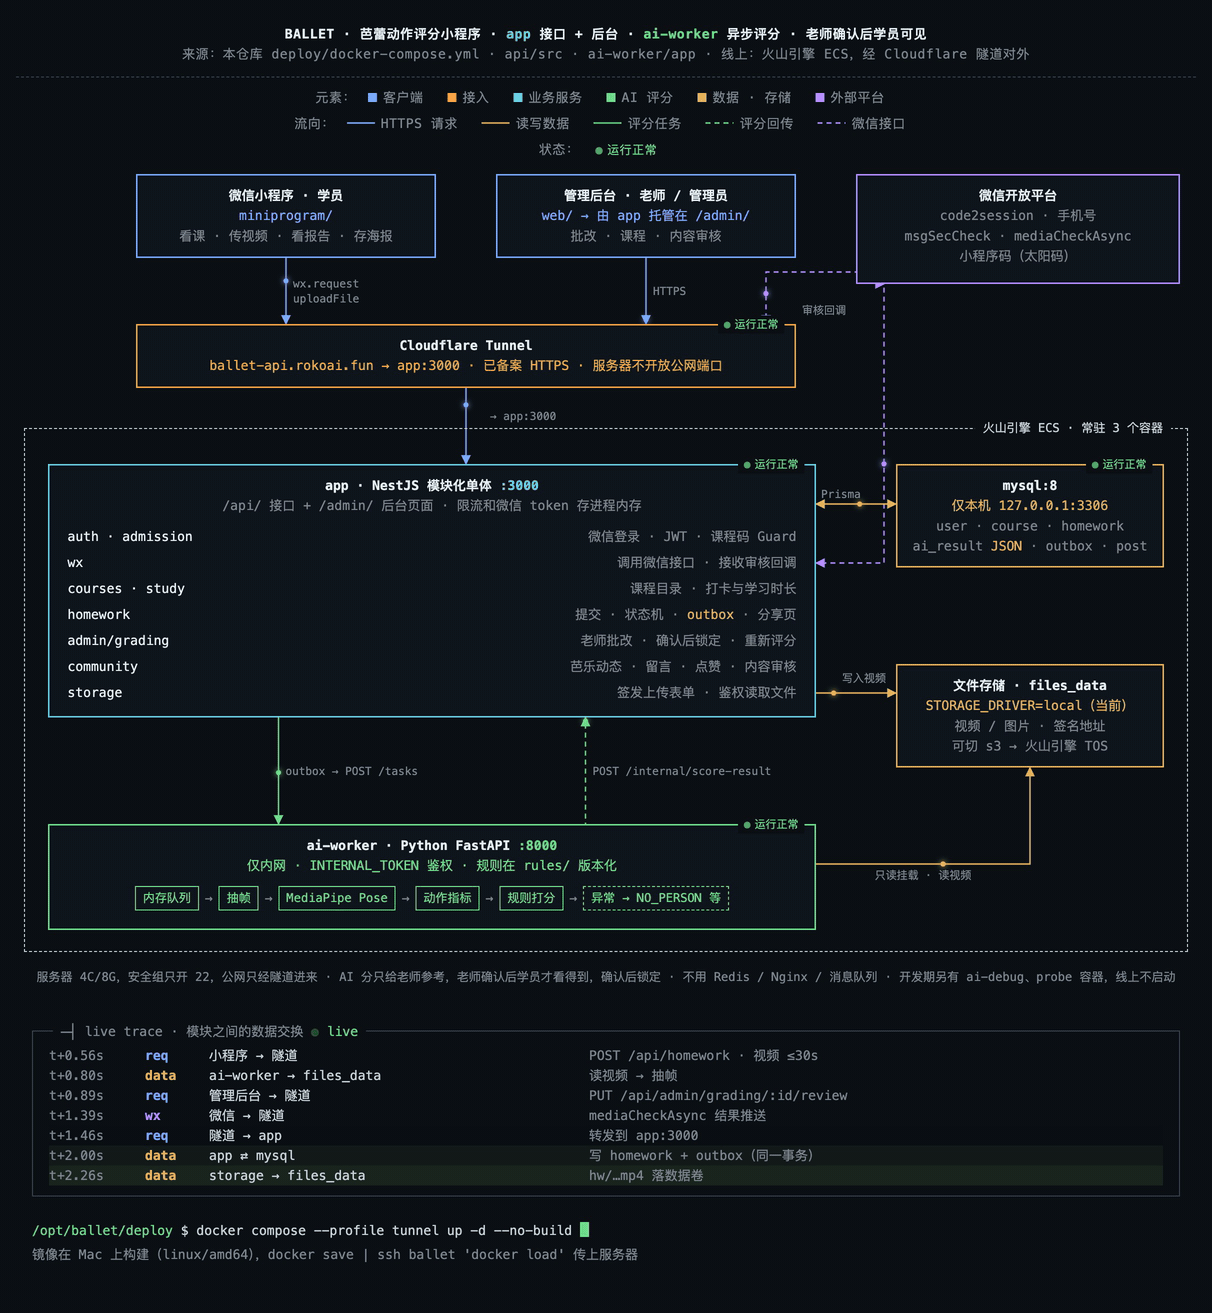This screenshot has width=1212, height=1313.
Task: Click STORAGE_DRIVER=local (当前) text
Action: [x=1026, y=705]
